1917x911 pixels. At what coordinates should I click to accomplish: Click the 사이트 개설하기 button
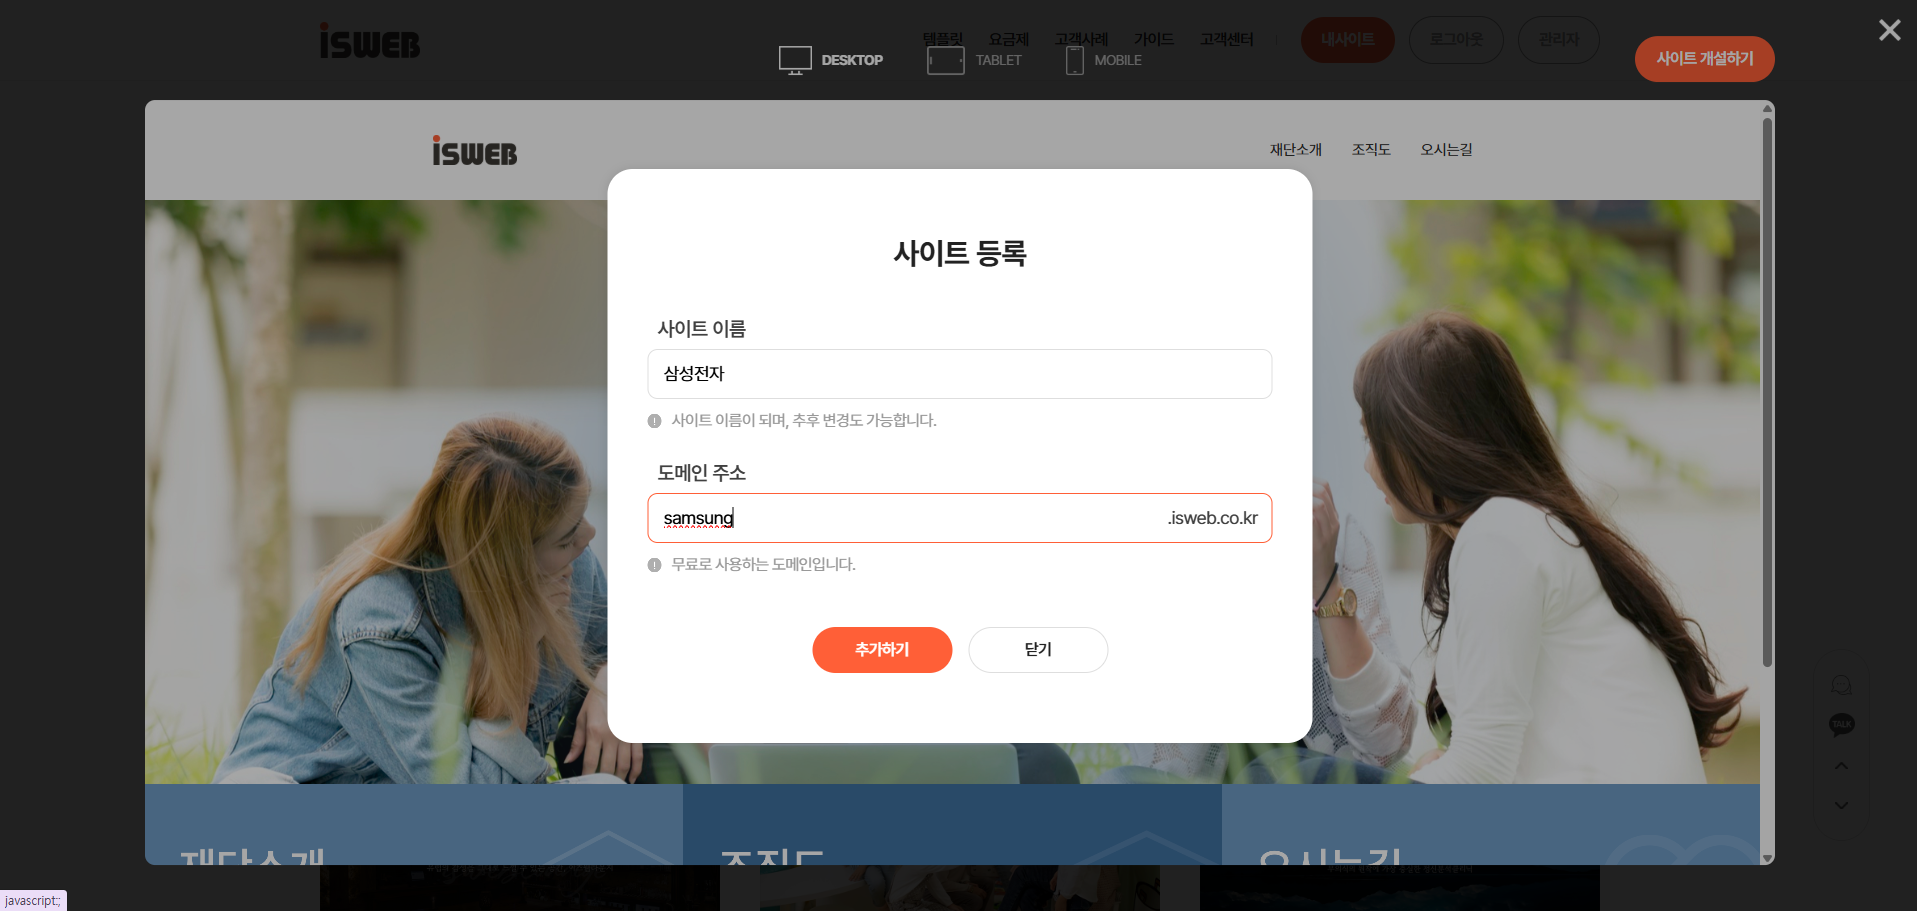[1704, 59]
